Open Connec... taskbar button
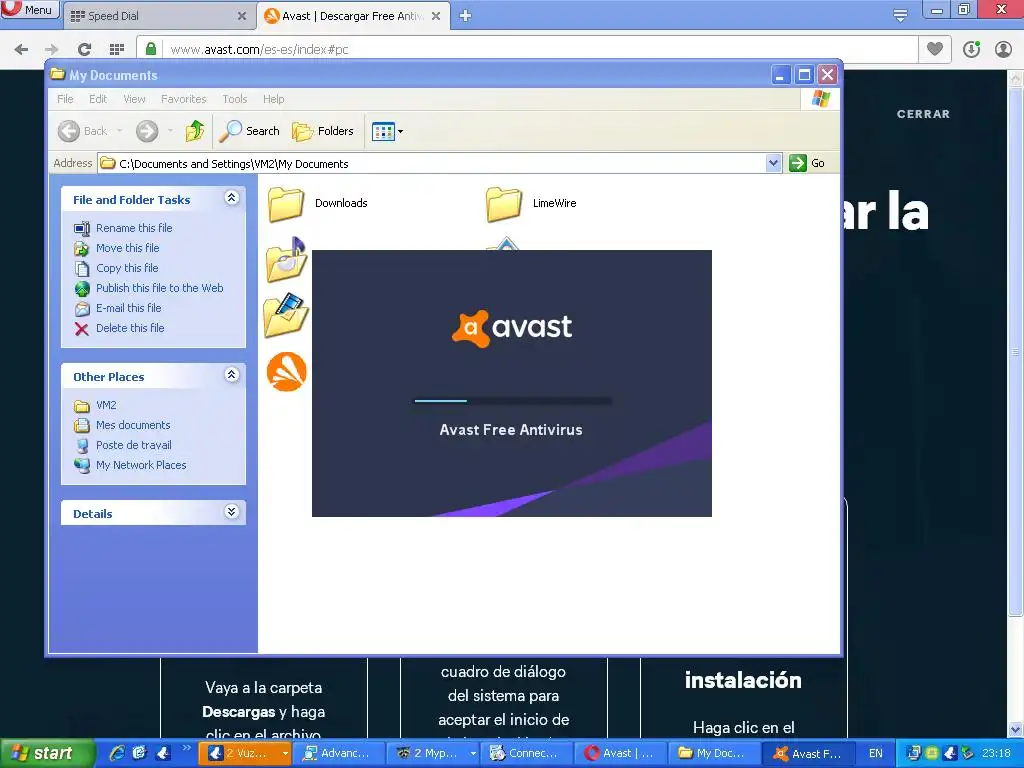 527,753
